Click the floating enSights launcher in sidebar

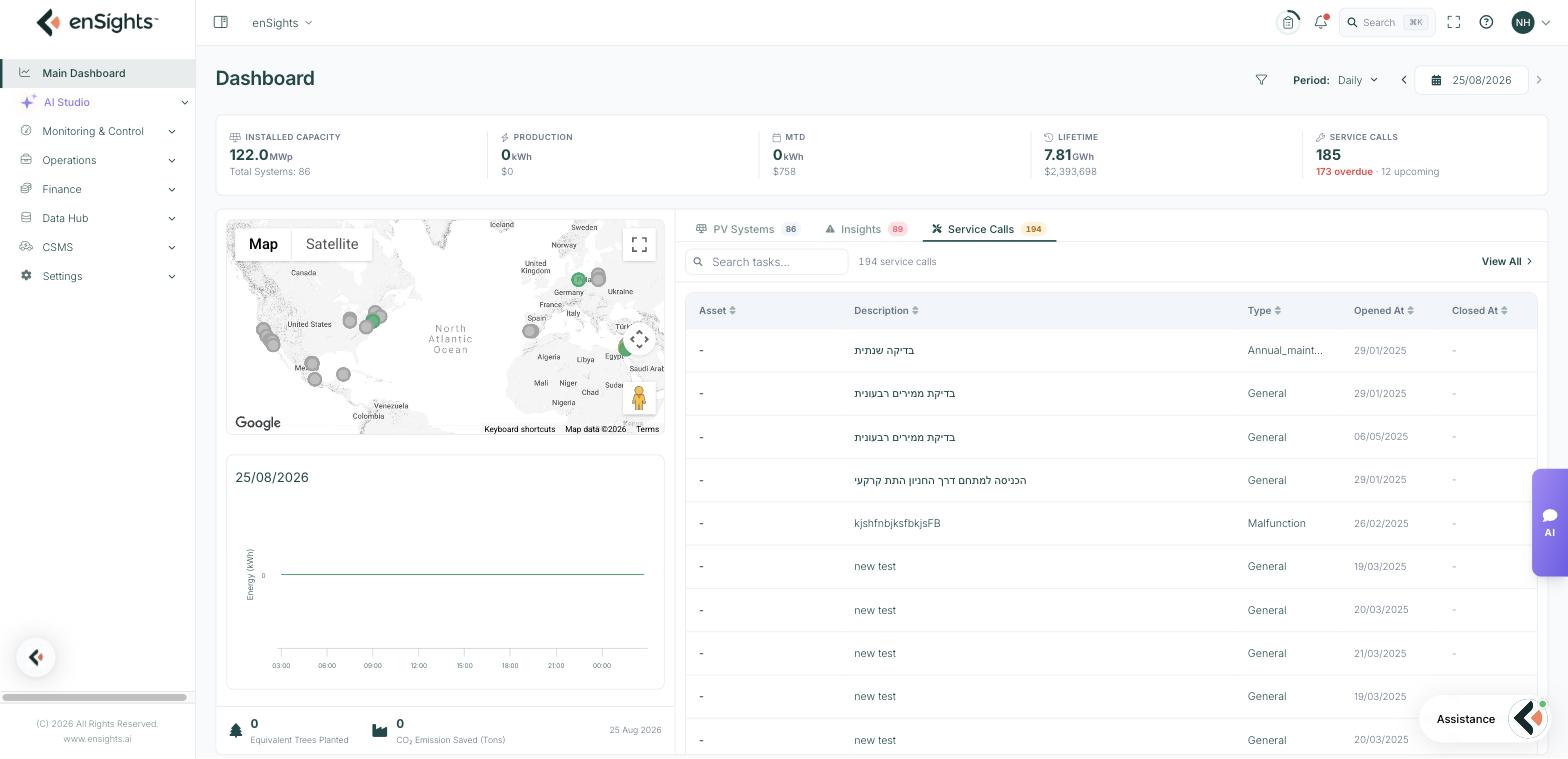click(x=36, y=657)
